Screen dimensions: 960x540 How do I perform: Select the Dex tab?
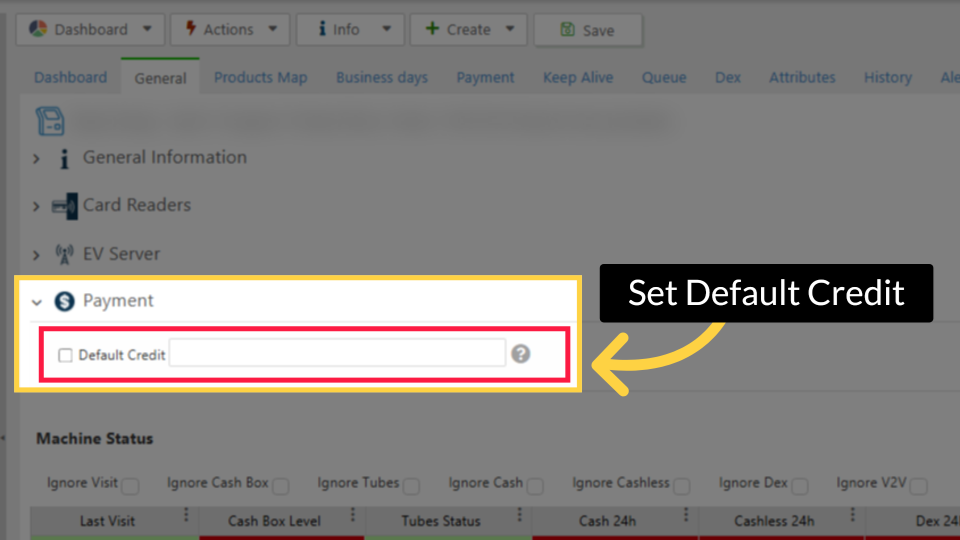click(728, 78)
